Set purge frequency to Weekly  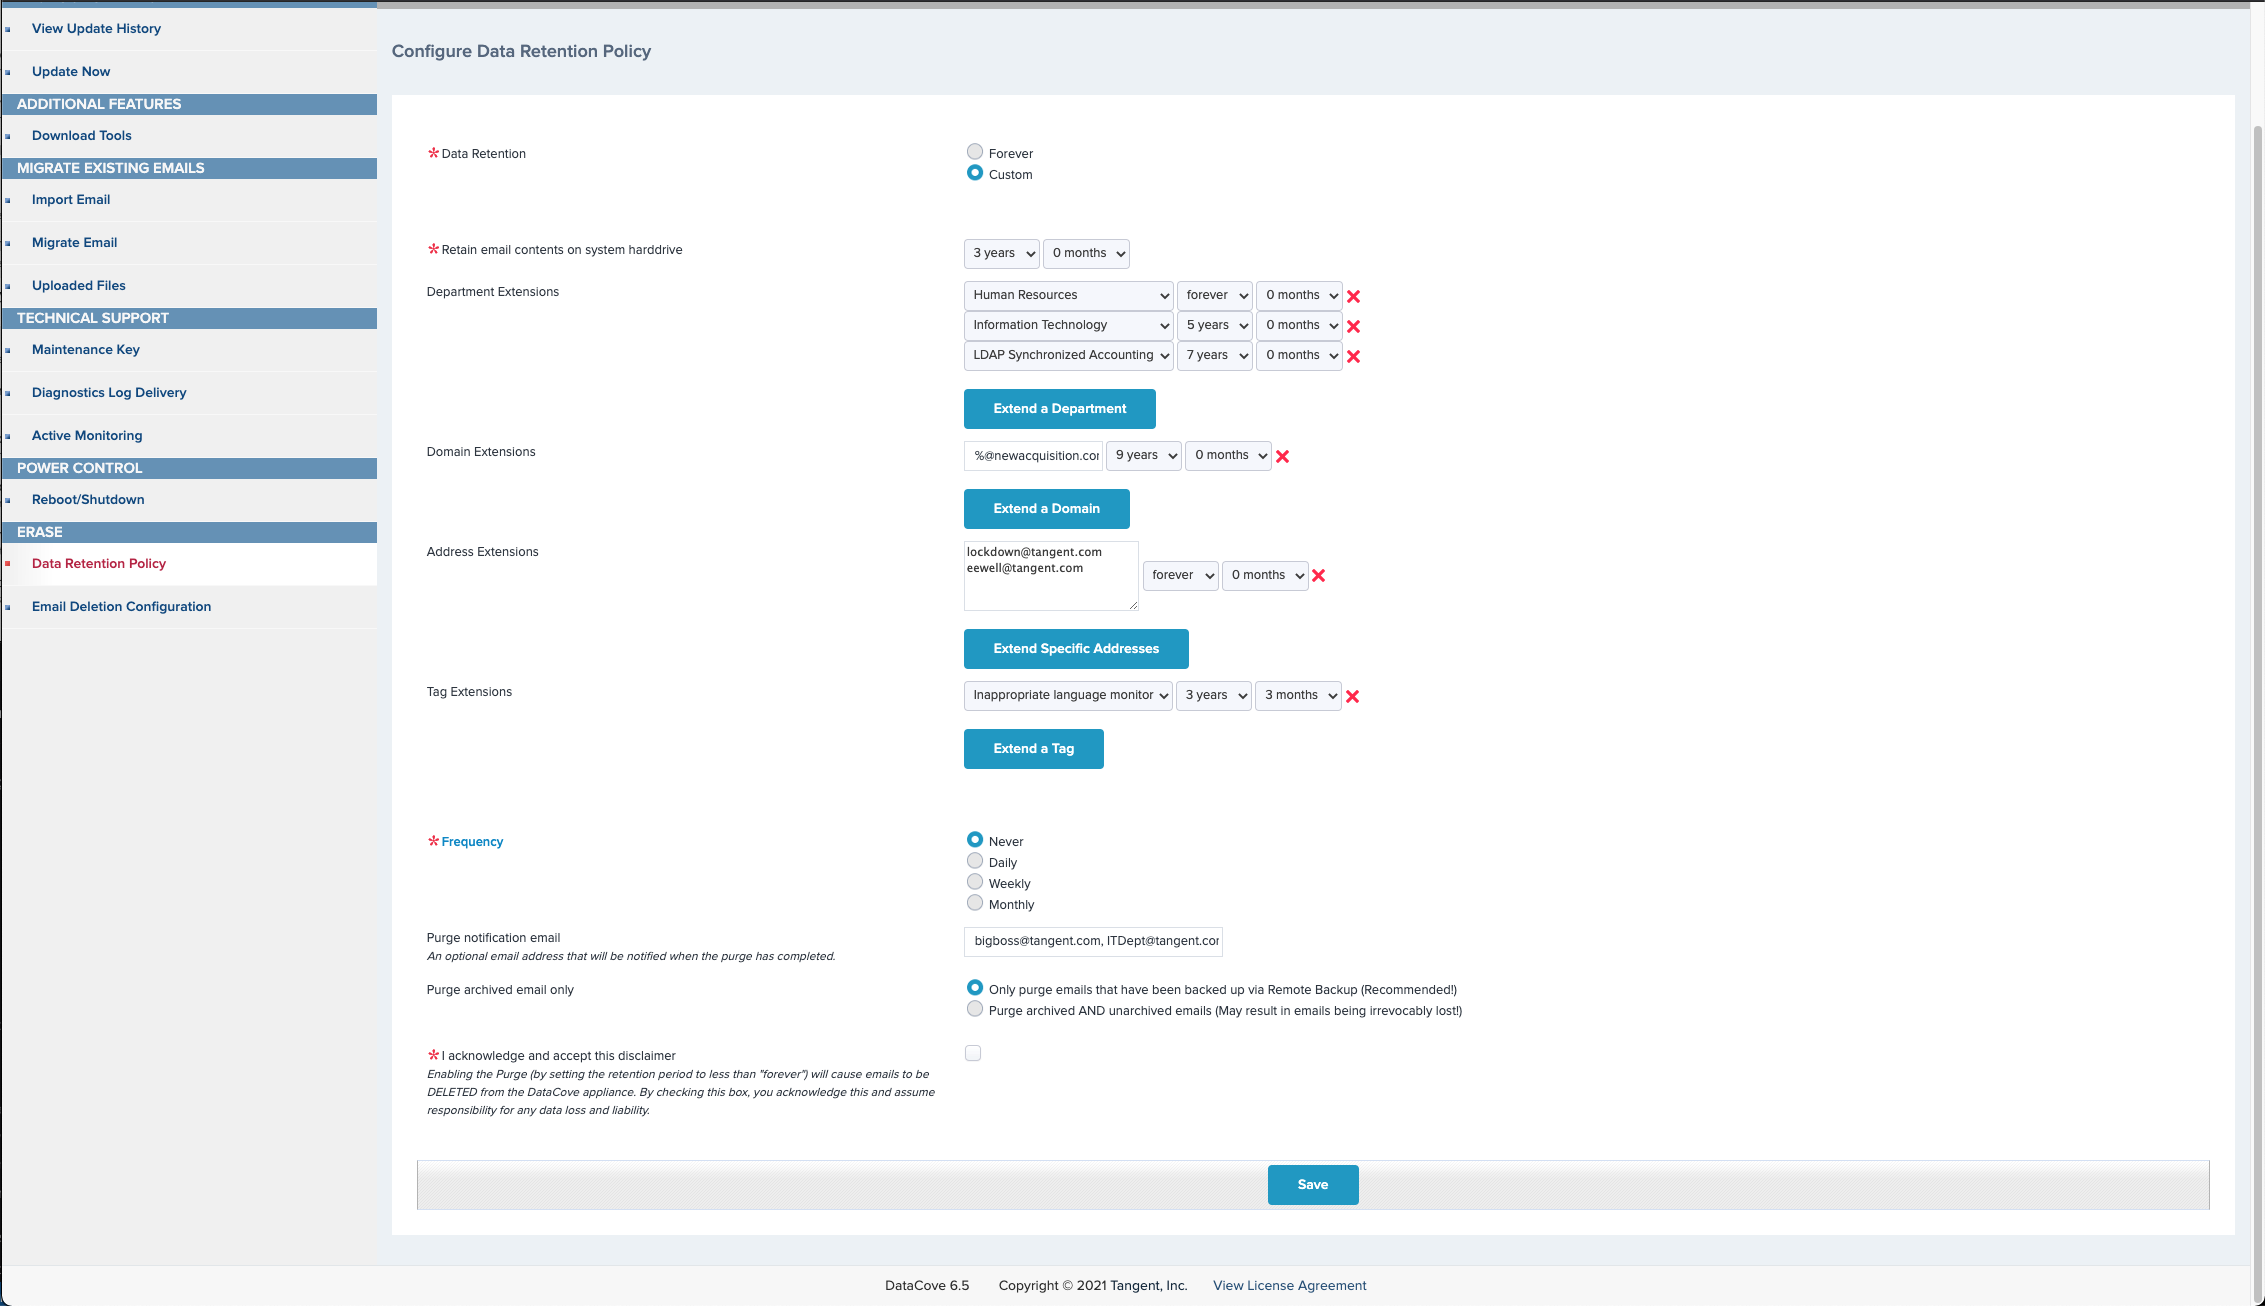(x=975, y=882)
